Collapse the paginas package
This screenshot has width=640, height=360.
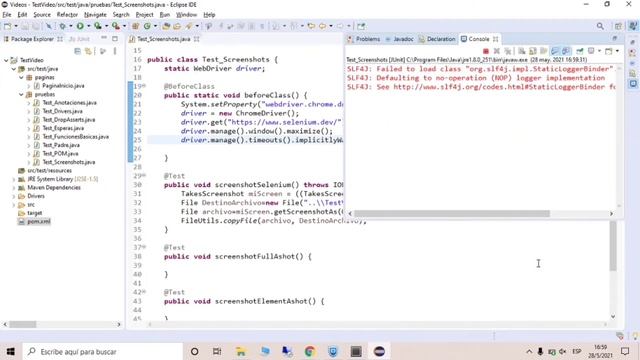point(21,77)
